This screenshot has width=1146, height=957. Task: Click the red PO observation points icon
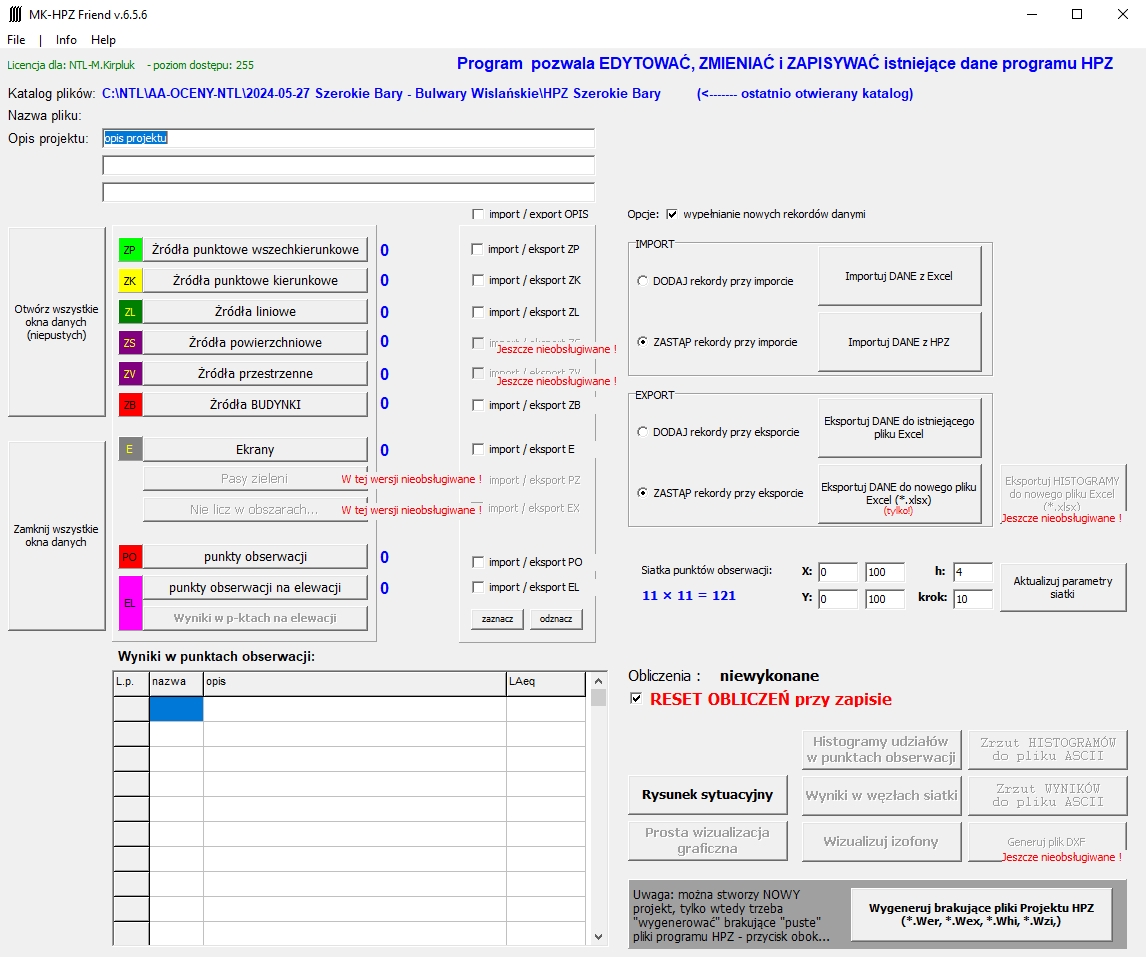130,557
